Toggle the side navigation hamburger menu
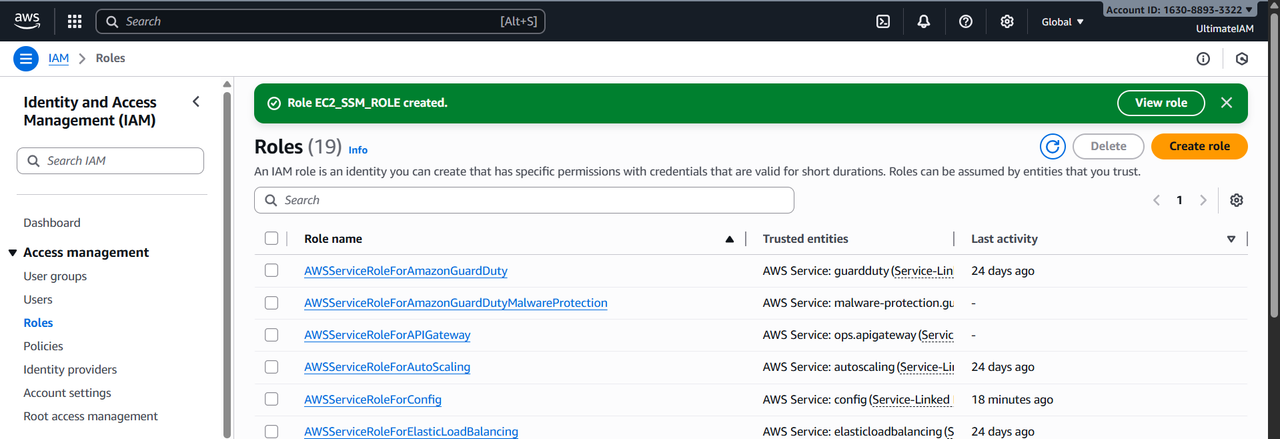This screenshot has height=439, width=1280. tap(26, 58)
